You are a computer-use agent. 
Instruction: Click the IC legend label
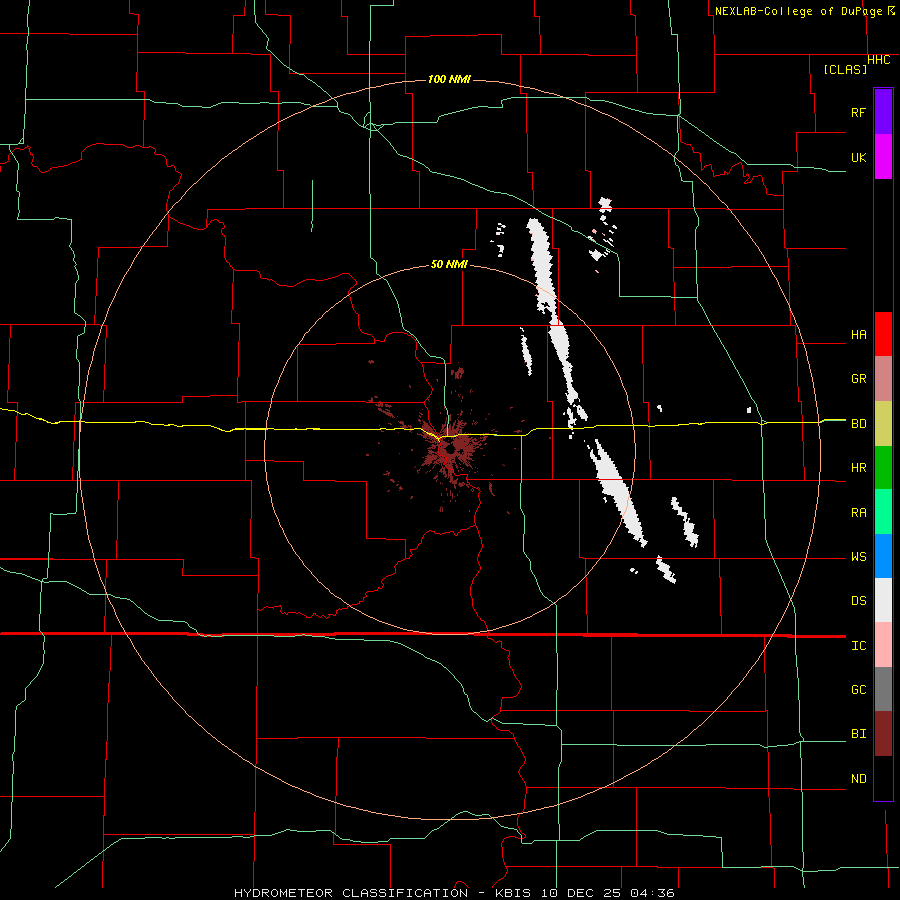tap(858, 646)
